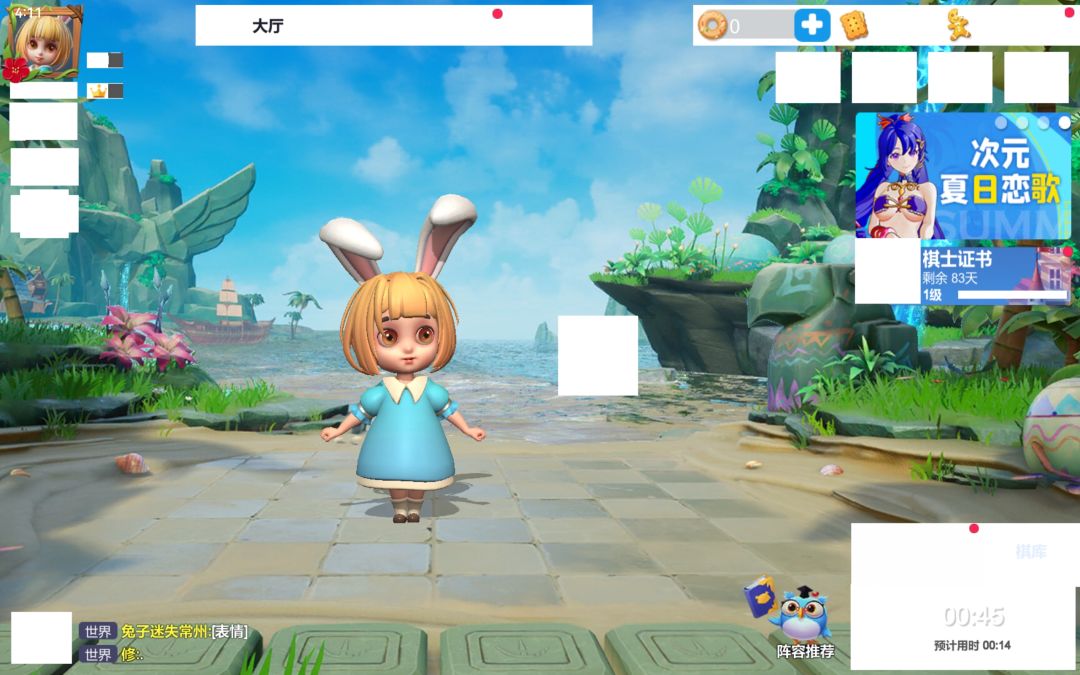This screenshot has width=1080, height=675.
Task: Click the square biscuit currency icon
Action: (854, 25)
